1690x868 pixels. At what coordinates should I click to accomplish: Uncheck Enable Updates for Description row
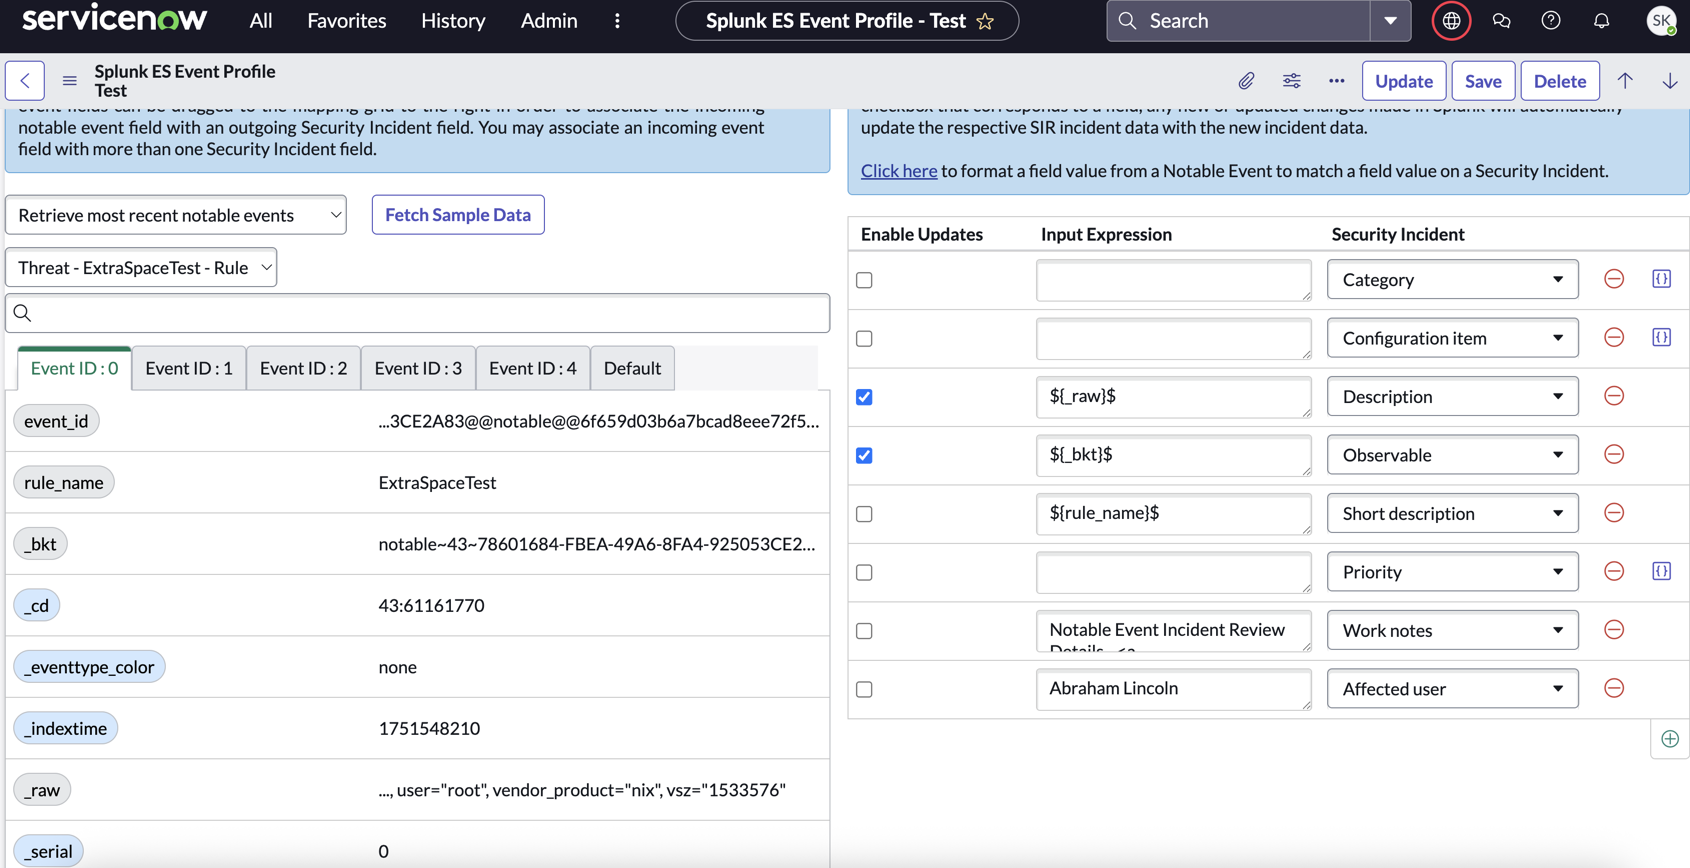pos(864,397)
